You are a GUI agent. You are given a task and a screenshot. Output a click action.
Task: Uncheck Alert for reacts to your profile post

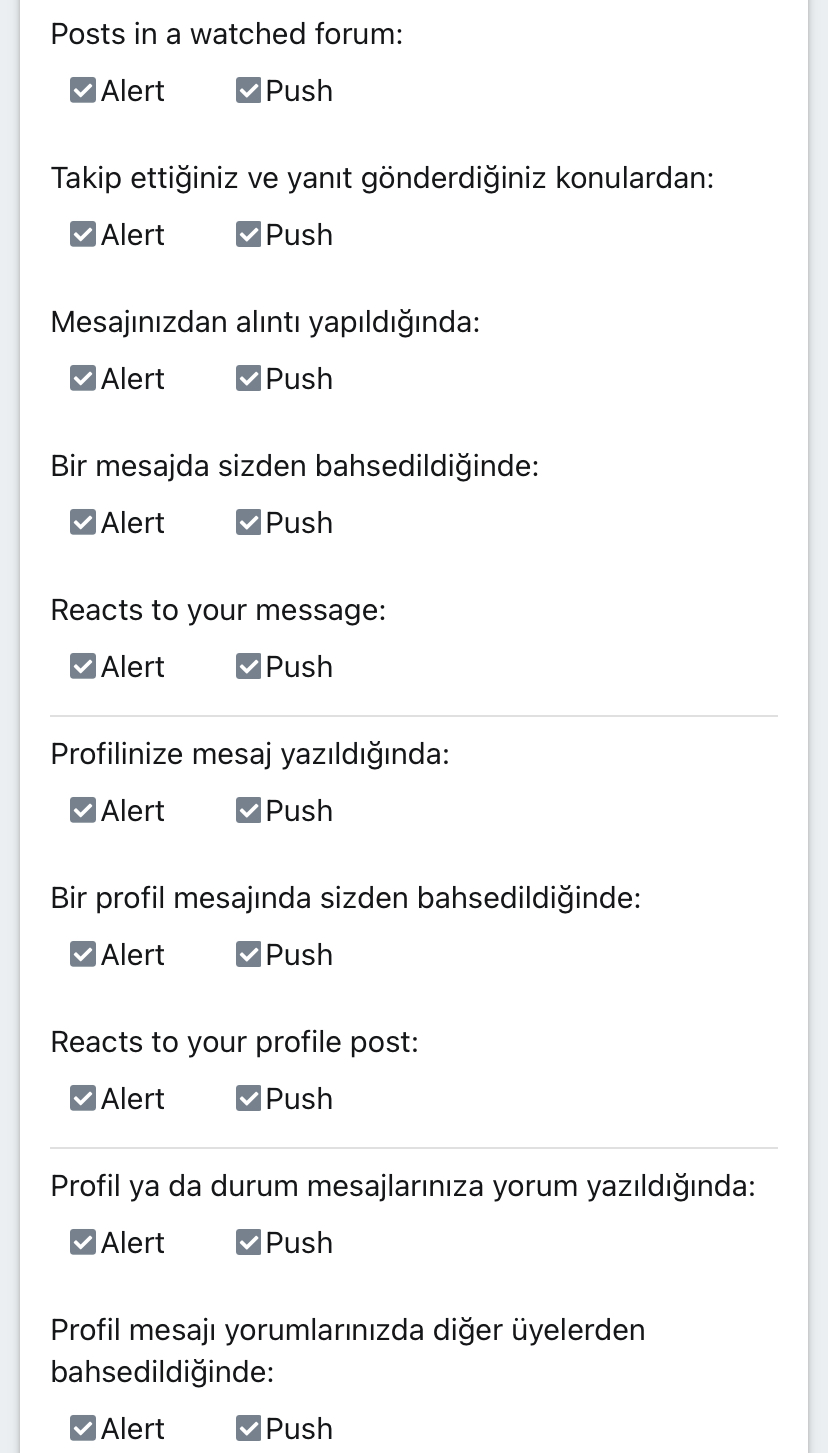(83, 1099)
